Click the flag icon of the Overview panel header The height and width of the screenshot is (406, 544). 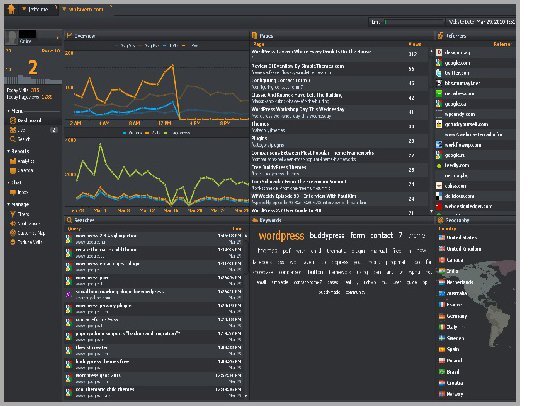pyautogui.click(x=69, y=36)
